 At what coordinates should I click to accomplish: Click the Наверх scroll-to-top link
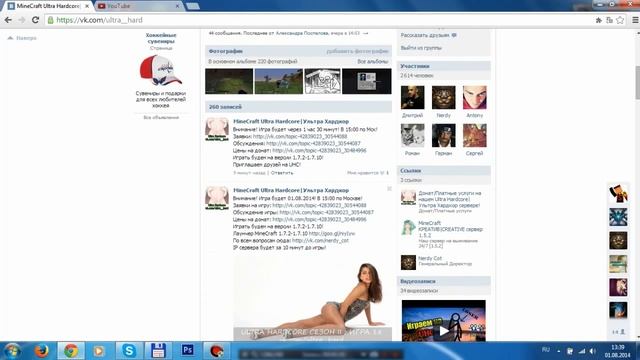click(x=22, y=38)
